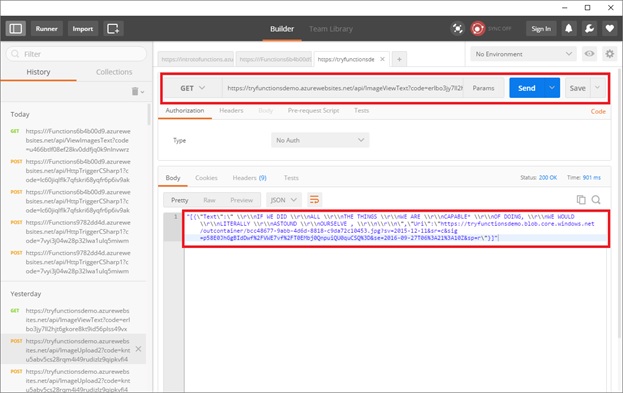This screenshot has width=623, height=393.
Task: Click the 200 OK status value
Action: pos(548,178)
